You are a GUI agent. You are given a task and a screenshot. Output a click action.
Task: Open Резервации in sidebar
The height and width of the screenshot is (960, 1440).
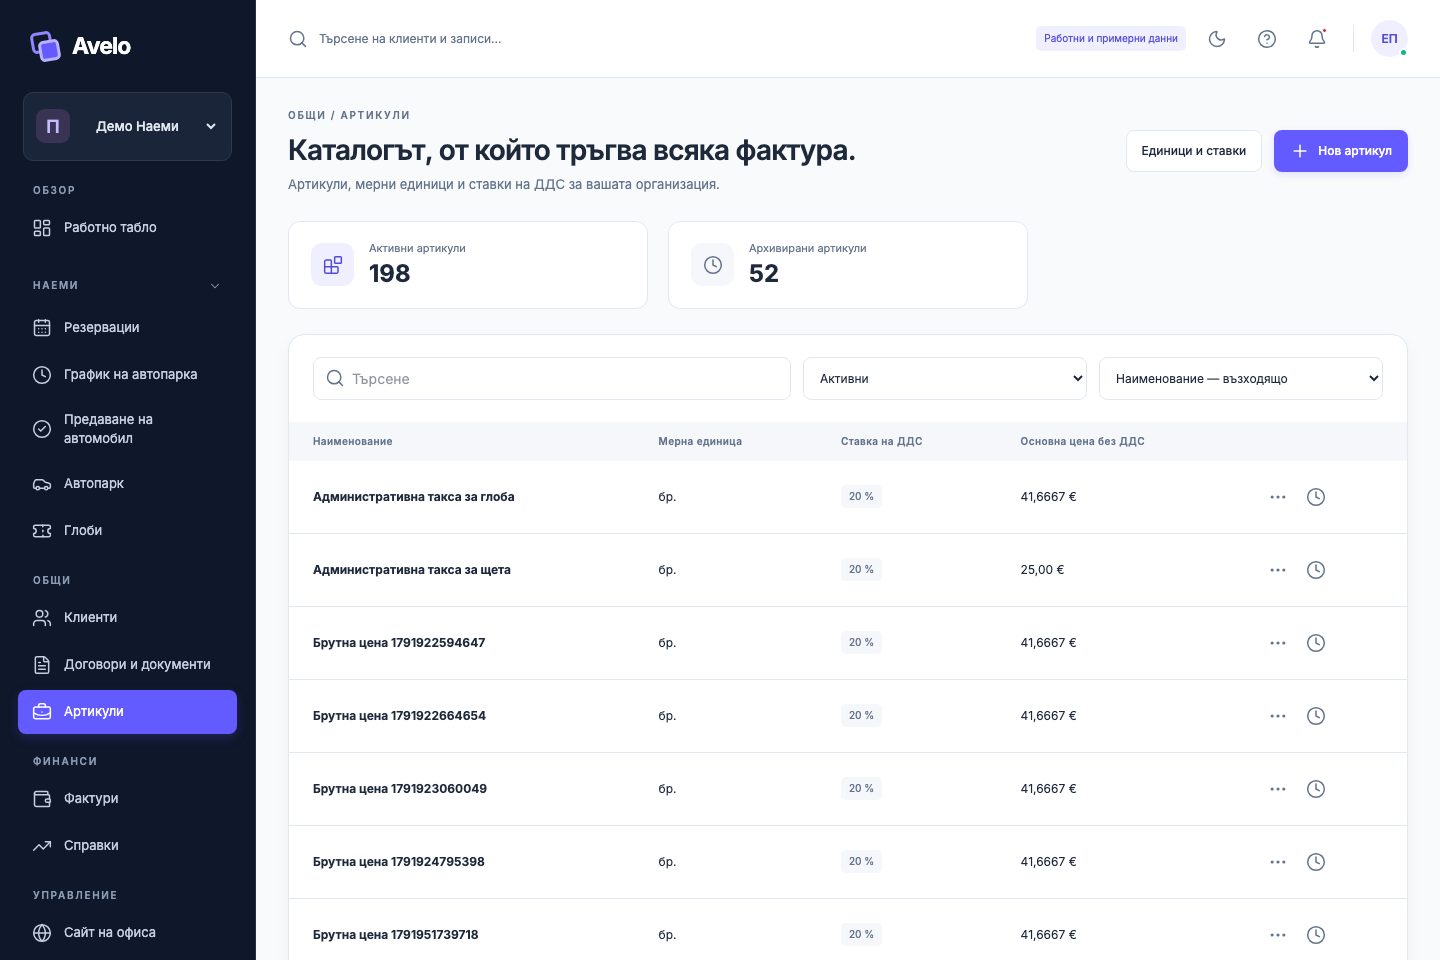pos(127,328)
